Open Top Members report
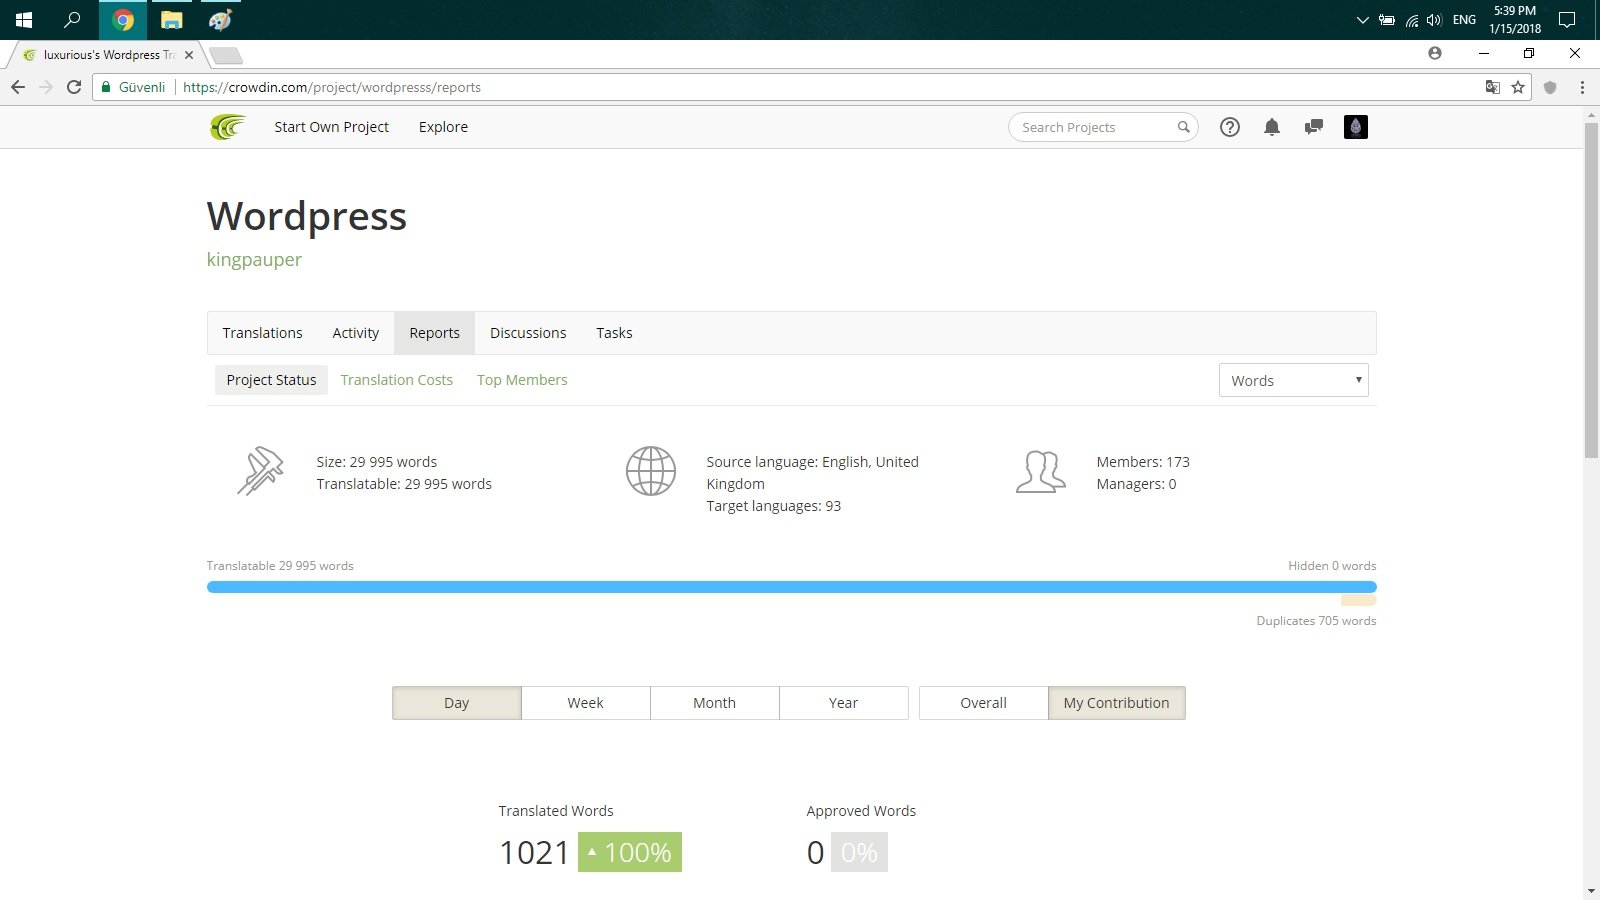 coord(522,380)
